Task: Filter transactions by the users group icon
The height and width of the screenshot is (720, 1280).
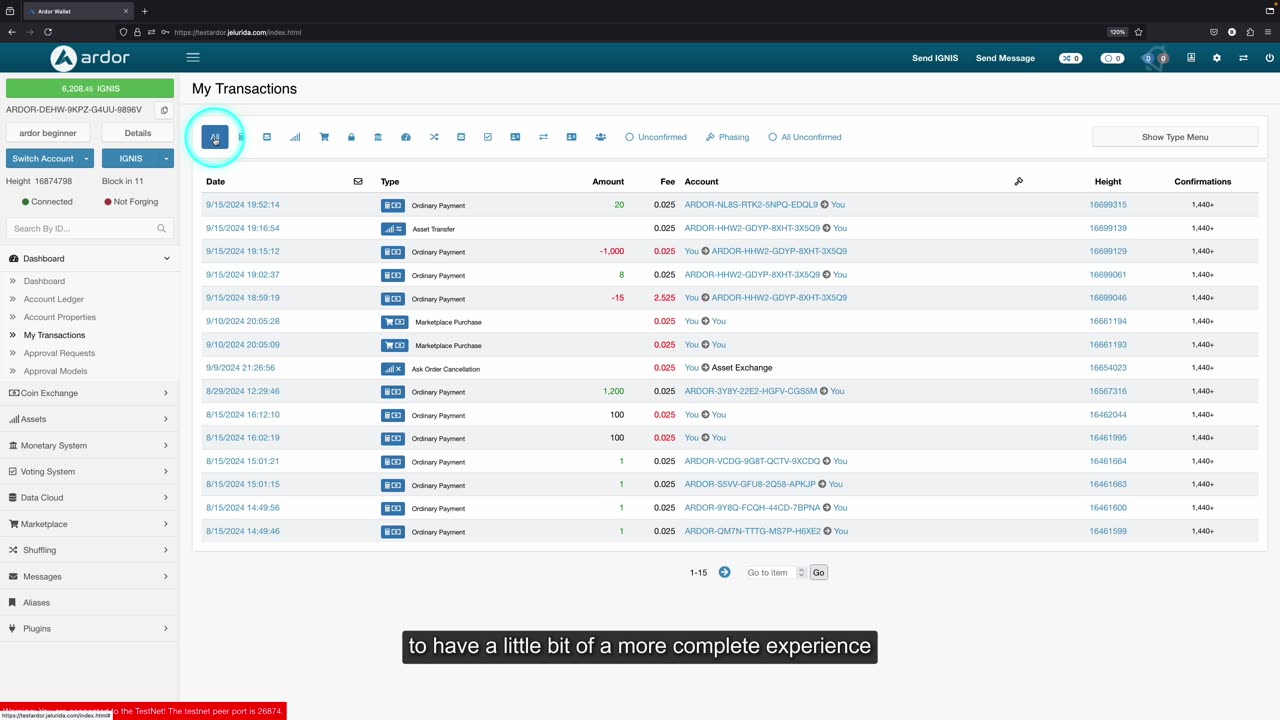Action: pyautogui.click(x=600, y=137)
